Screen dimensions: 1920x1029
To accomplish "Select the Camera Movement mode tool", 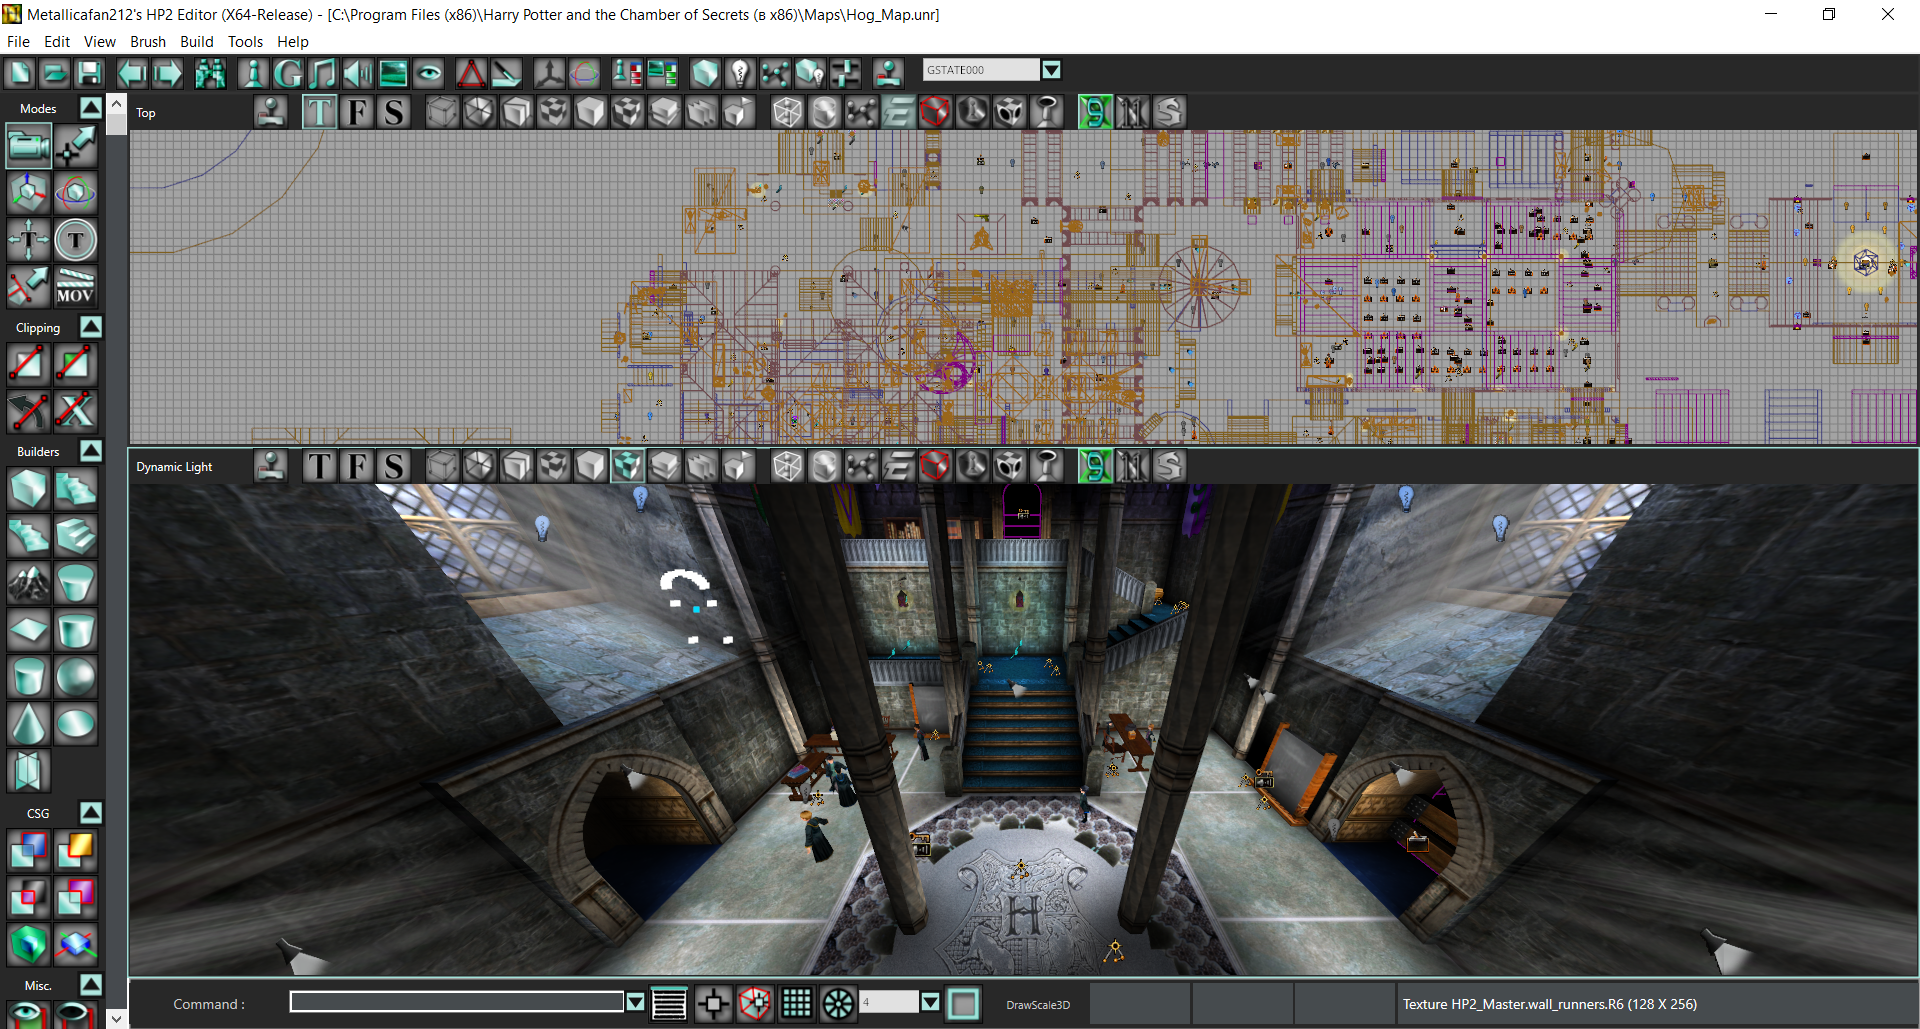I will (28, 147).
